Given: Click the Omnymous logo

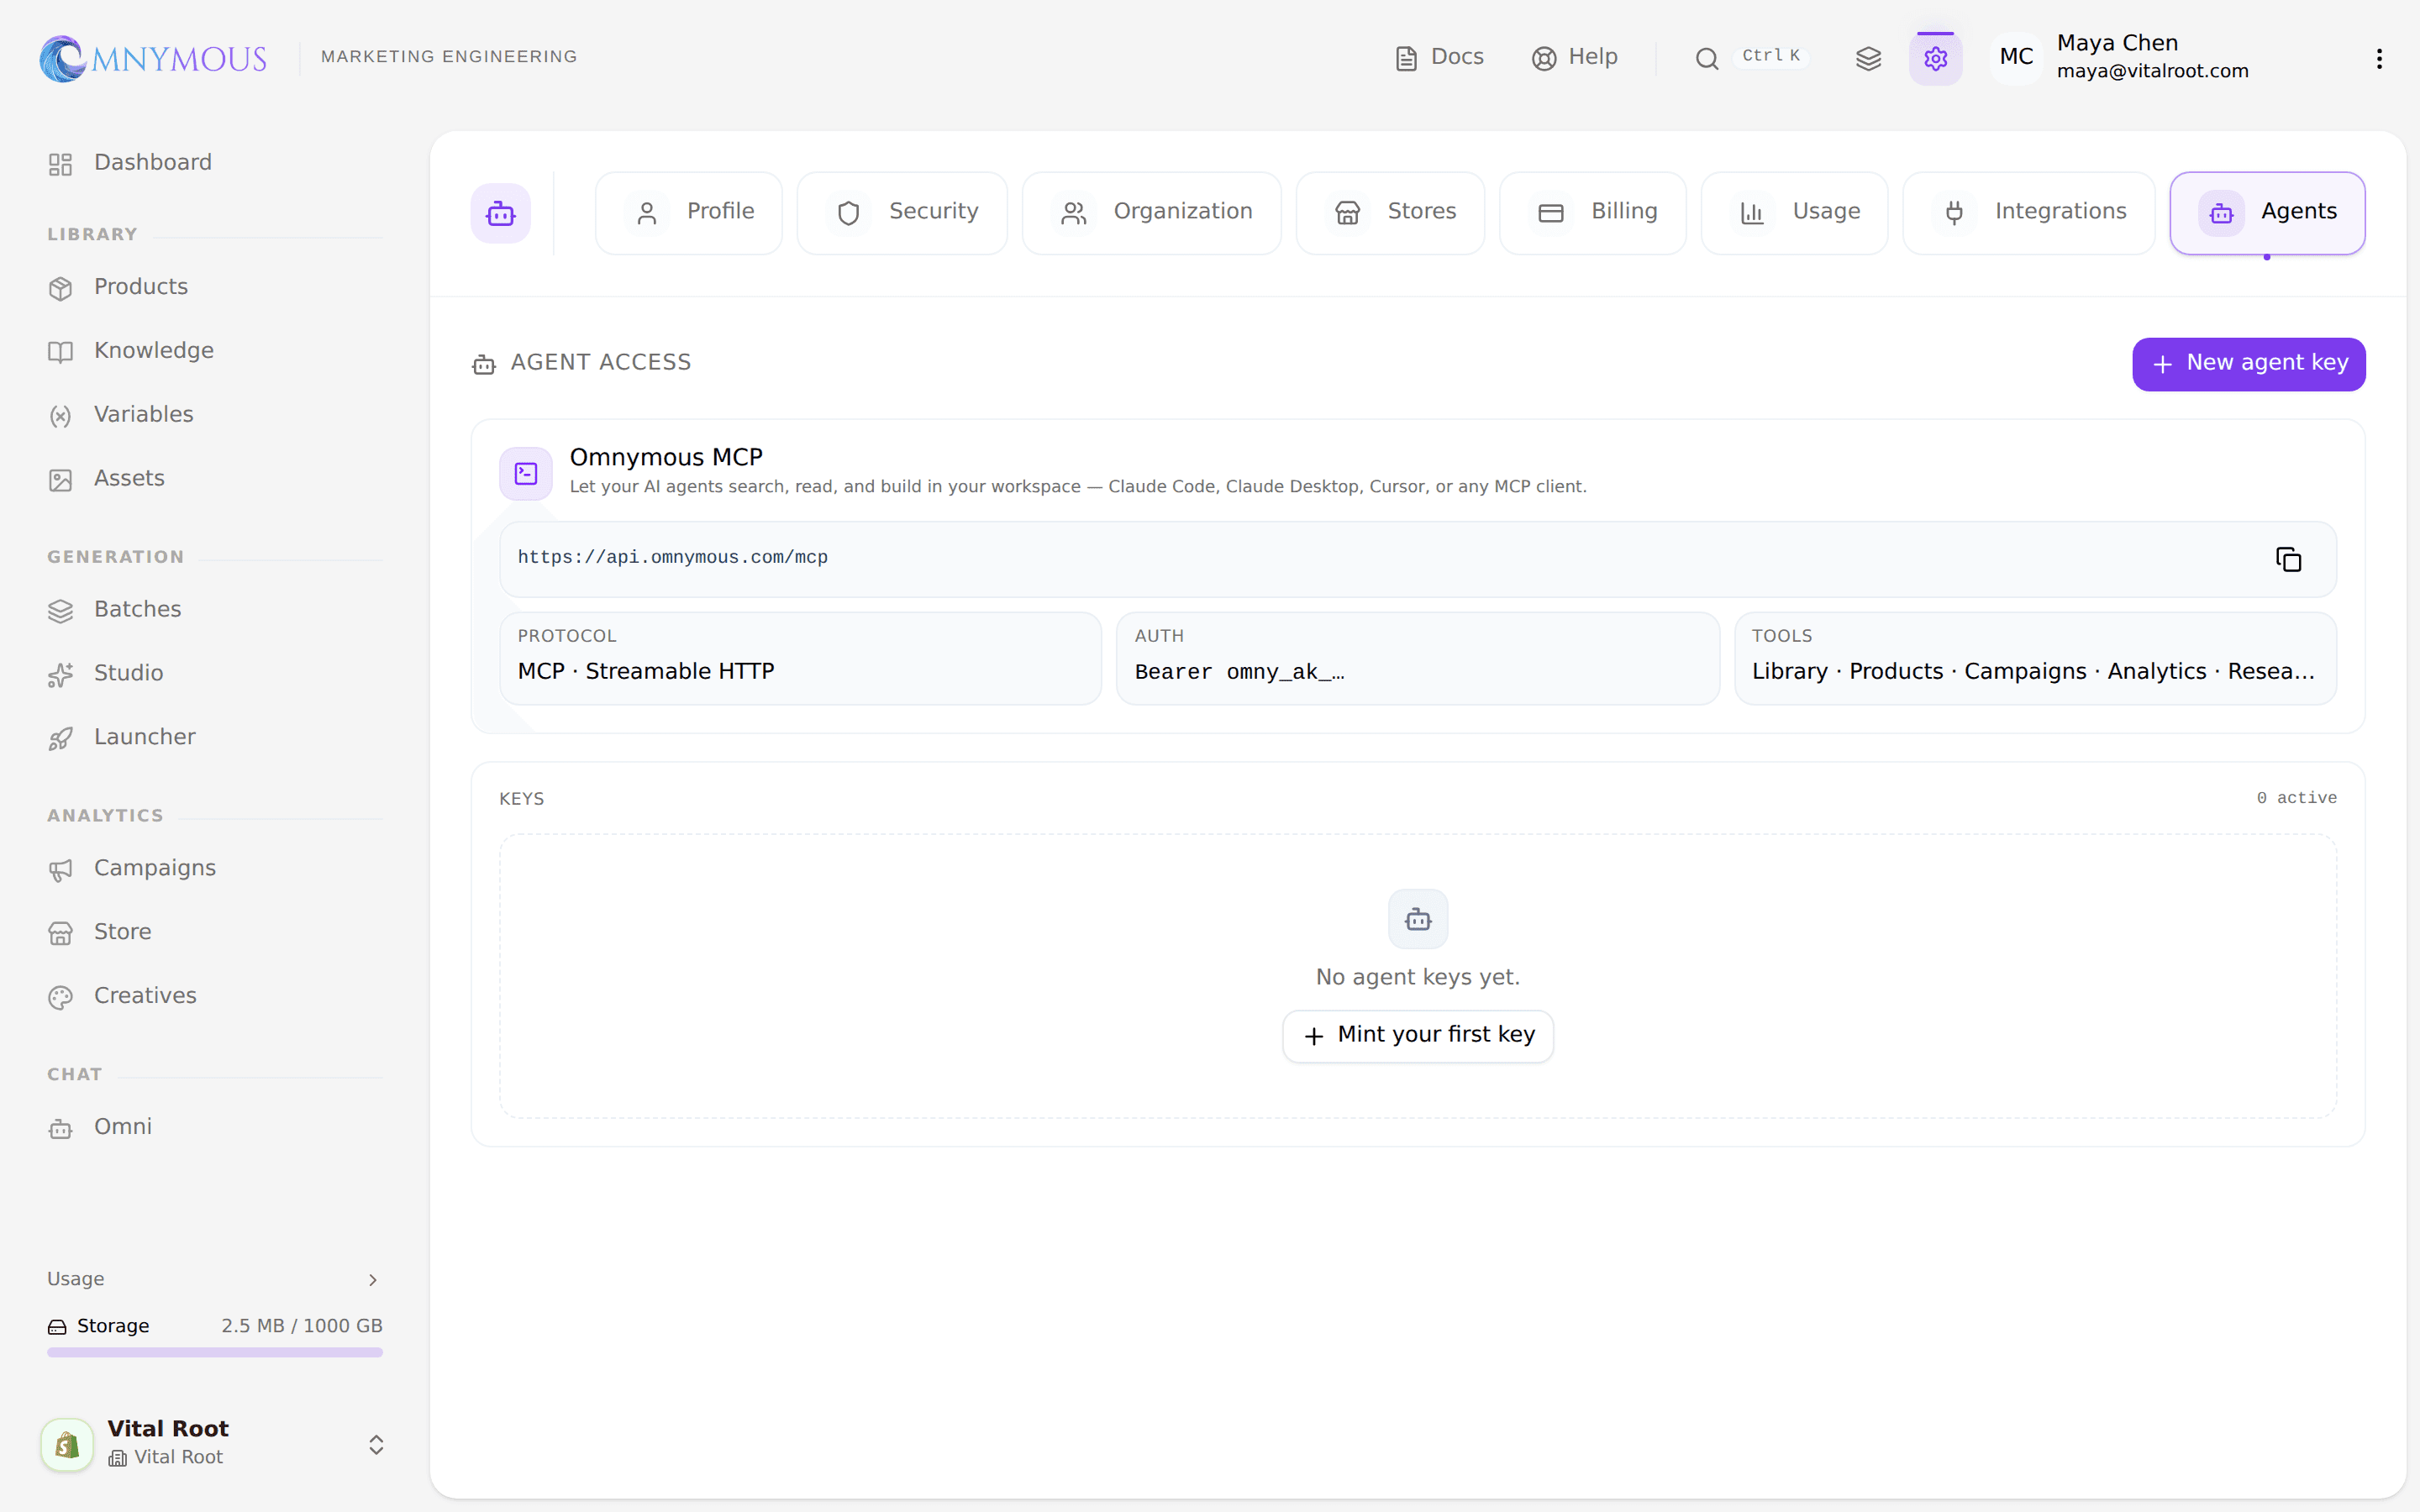Looking at the screenshot, I should [x=153, y=58].
